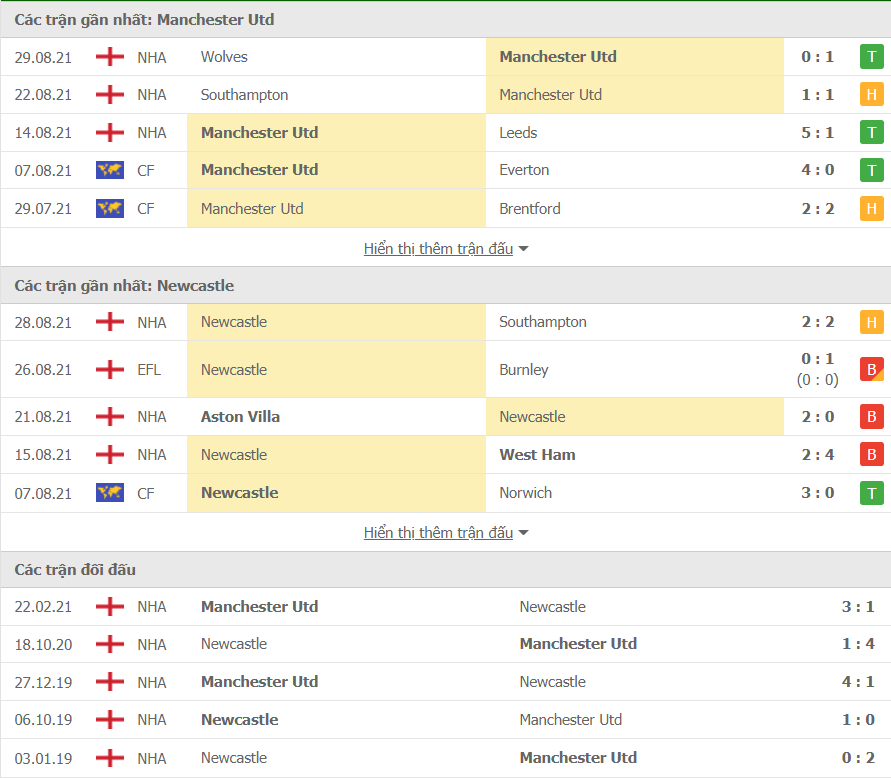The height and width of the screenshot is (778, 891).
Task: Click the England flag on 06.10.19 head-to-head row
Action: (110, 719)
